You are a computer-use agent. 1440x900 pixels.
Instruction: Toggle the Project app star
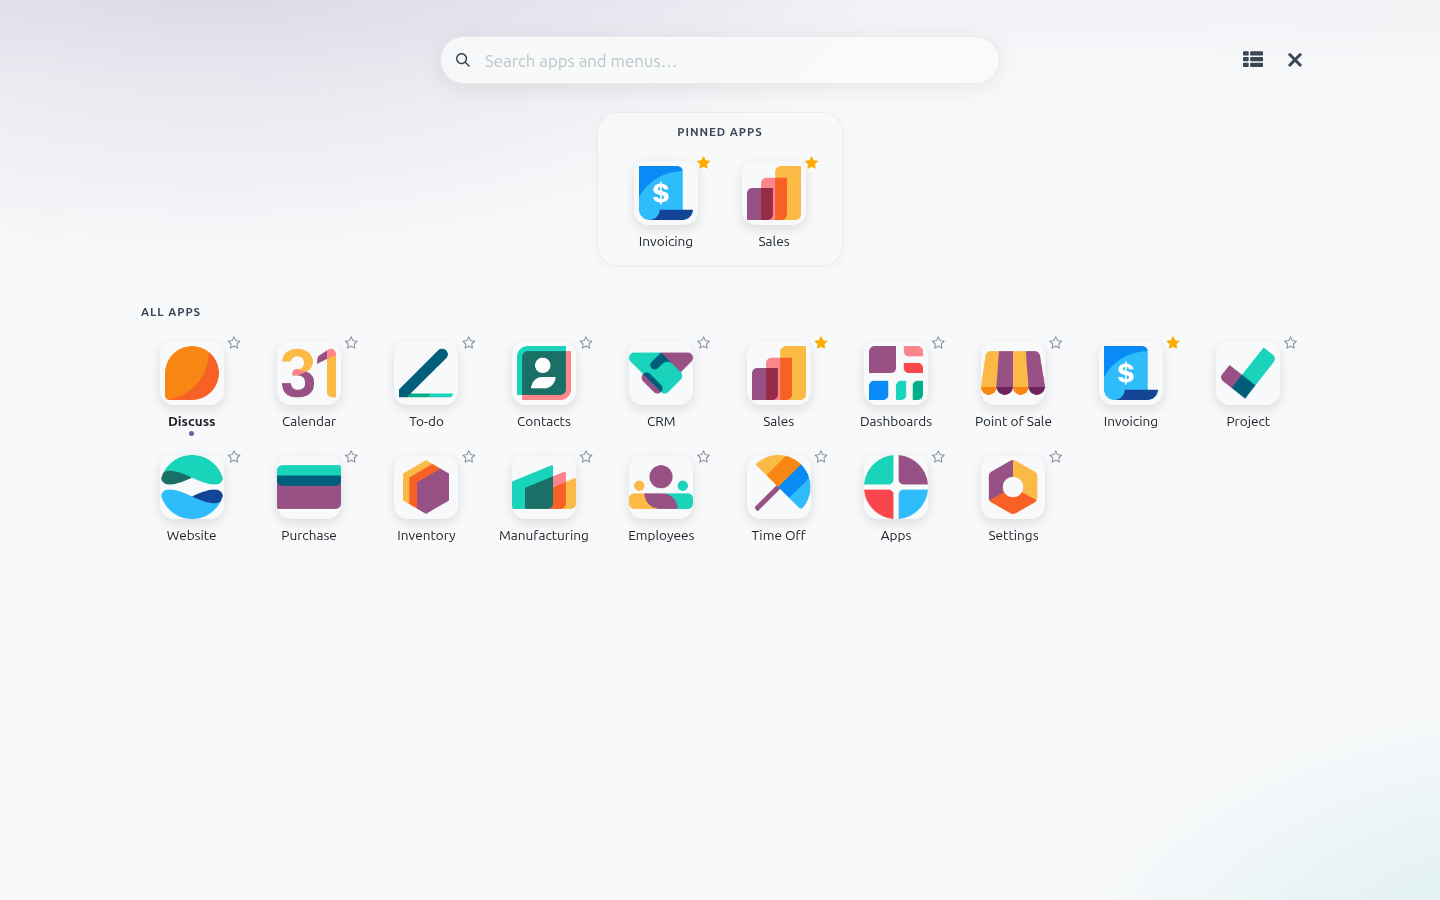tap(1291, 343)
